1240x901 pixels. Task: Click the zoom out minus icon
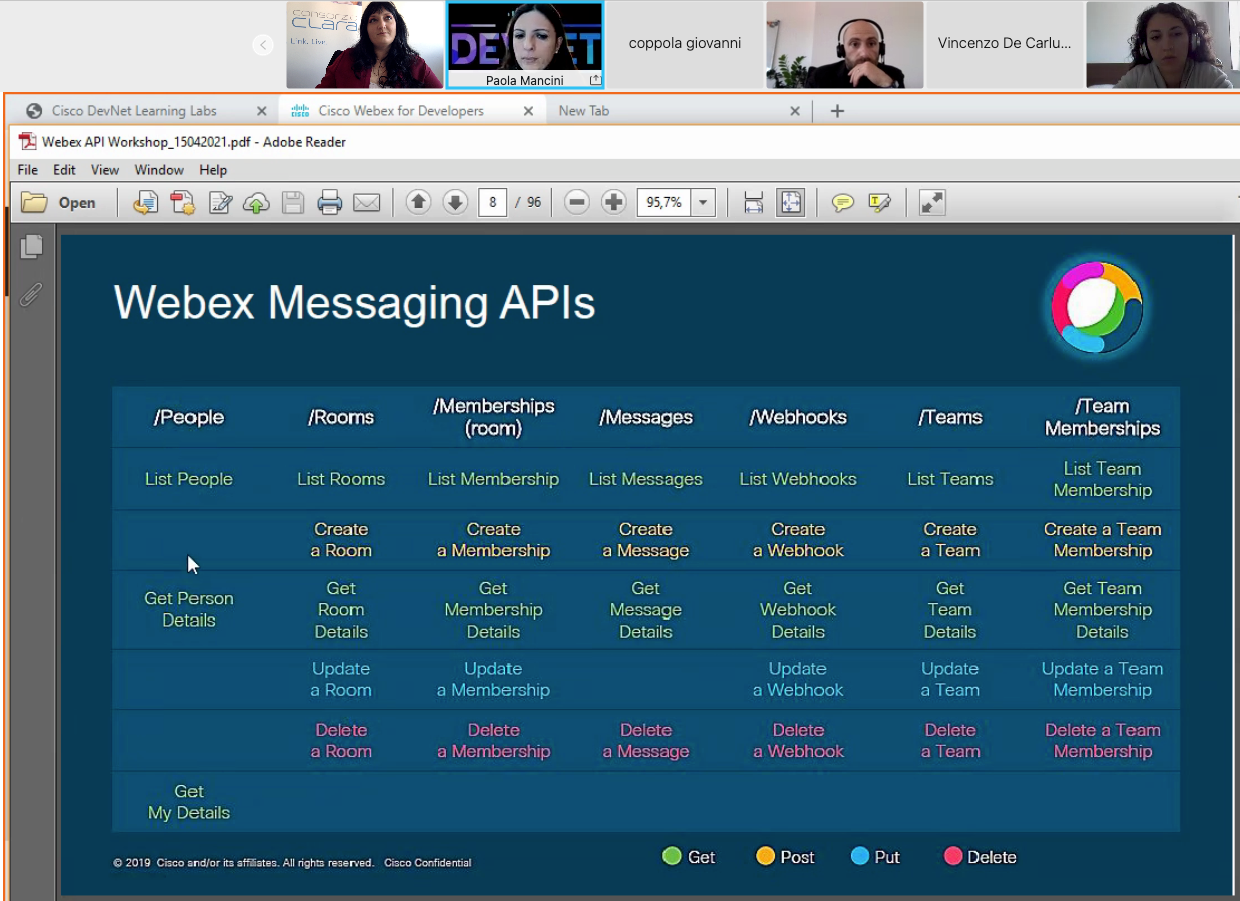click(x=577, y=203)
